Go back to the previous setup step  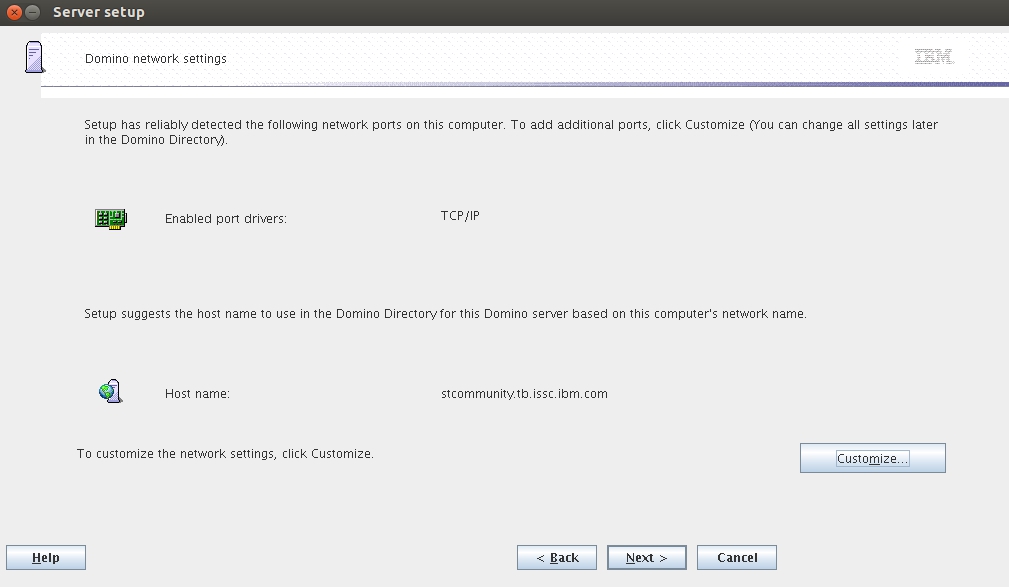coord(556,557)
